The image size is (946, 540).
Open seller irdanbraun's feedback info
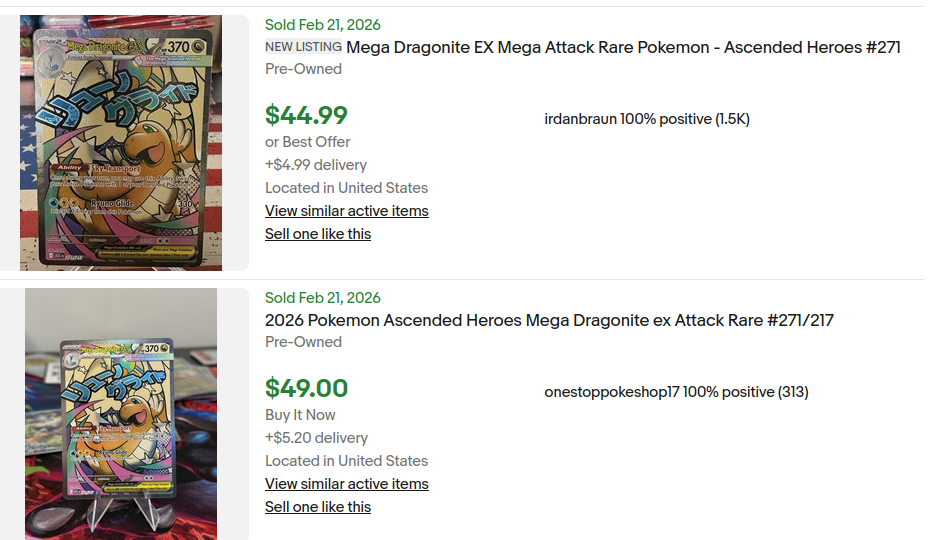646,119
